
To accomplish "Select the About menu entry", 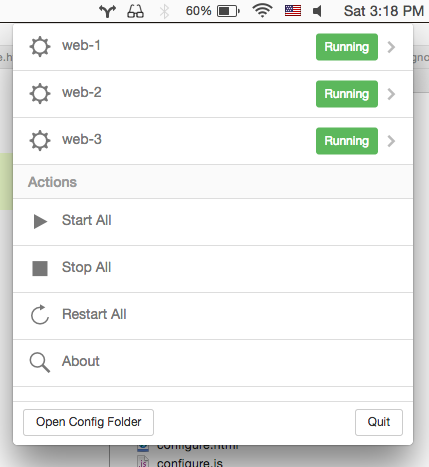I will pos(213,363).
